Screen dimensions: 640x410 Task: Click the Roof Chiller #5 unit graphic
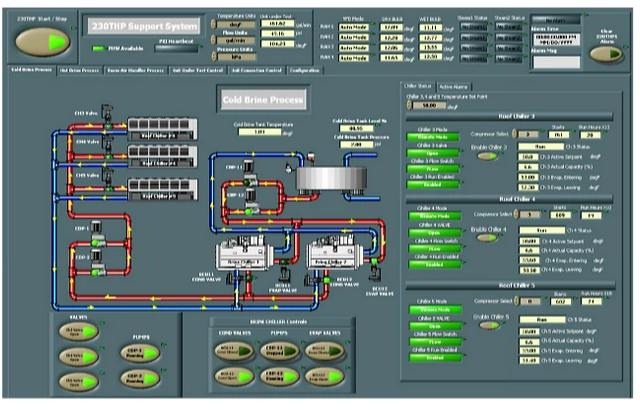162,190
